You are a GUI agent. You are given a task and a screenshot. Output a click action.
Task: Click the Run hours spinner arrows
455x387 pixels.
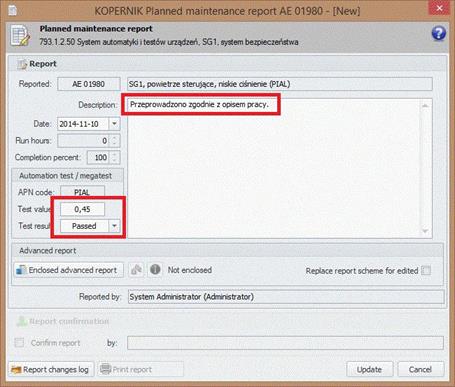tap(114, 141)
